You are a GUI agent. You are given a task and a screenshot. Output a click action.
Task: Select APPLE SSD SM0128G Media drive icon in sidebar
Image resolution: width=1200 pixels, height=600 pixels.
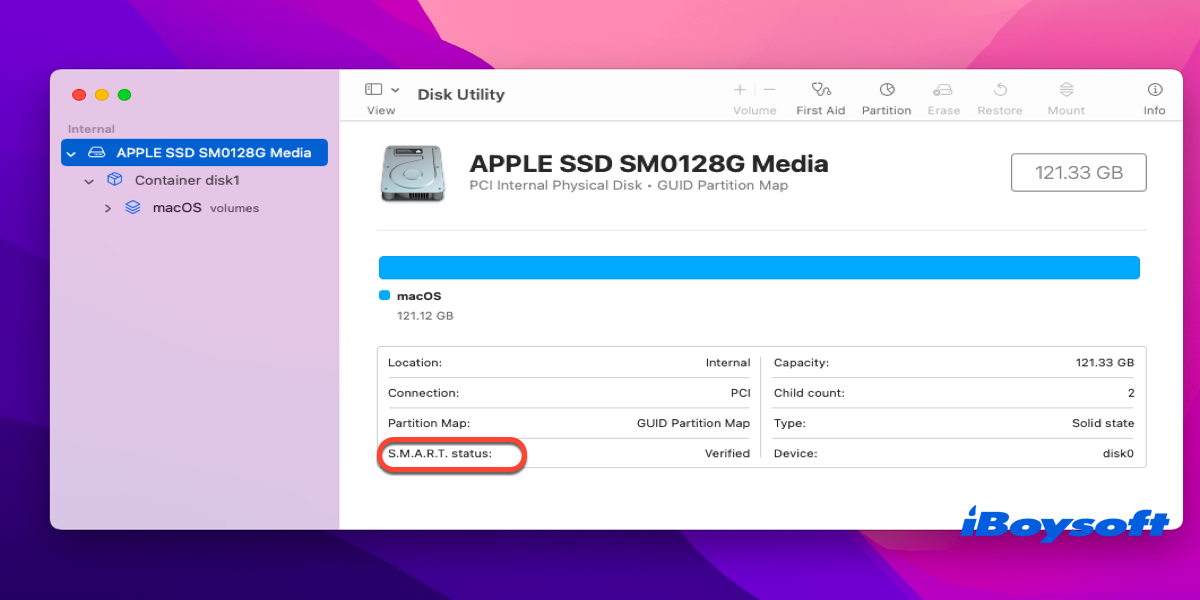pyautogui.click(x=96, y=153)
